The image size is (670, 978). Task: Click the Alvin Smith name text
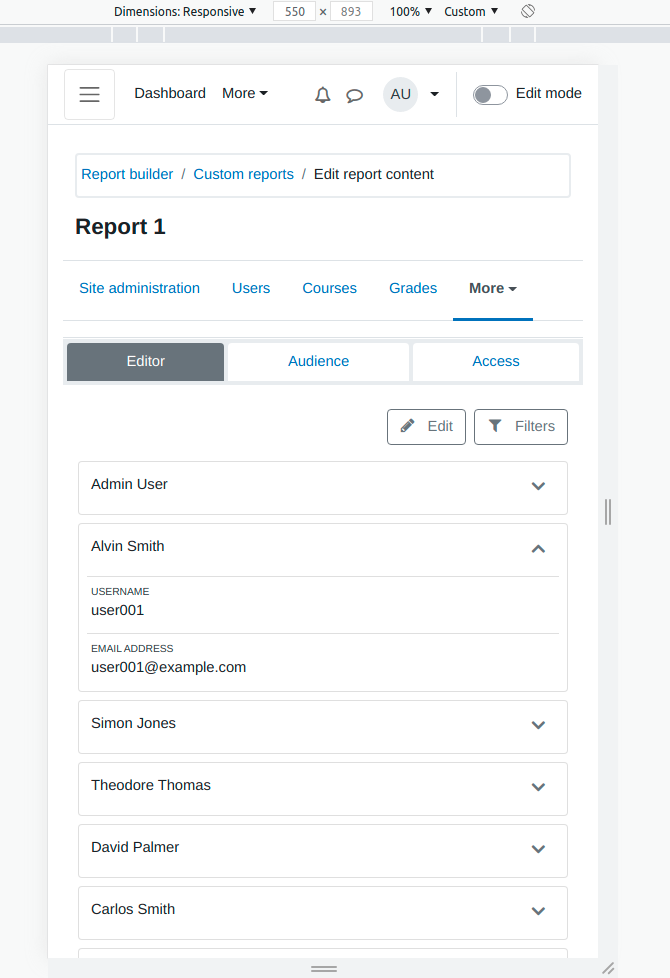[x=128, y=546]
